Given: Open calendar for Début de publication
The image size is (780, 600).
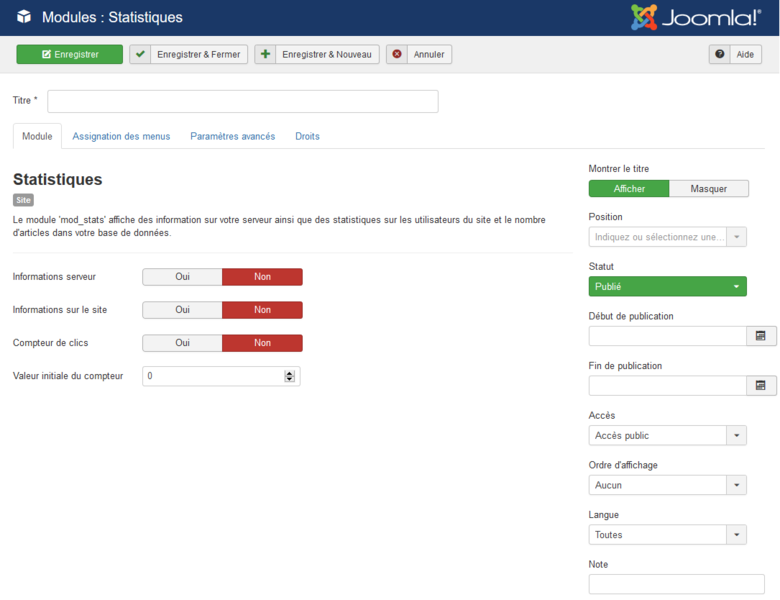Looking at the screenshot, I should click(x=761, y=336).
